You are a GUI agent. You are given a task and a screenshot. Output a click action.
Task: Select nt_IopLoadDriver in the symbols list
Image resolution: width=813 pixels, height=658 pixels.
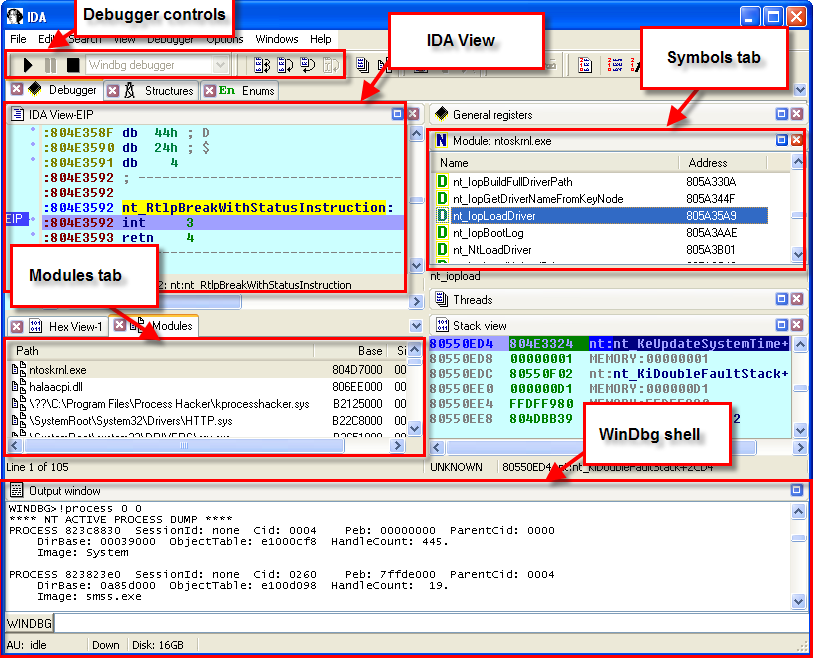click(x=493, y=215)
